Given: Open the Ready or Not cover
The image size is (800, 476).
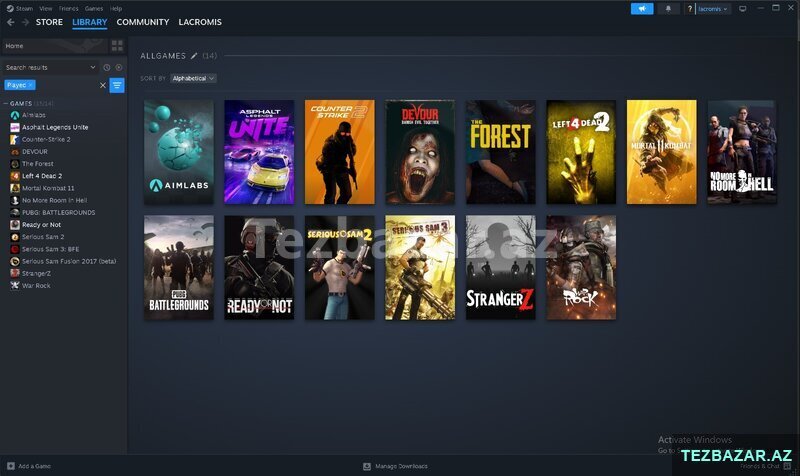Looking at the screenshot, I should pos(259,268).
